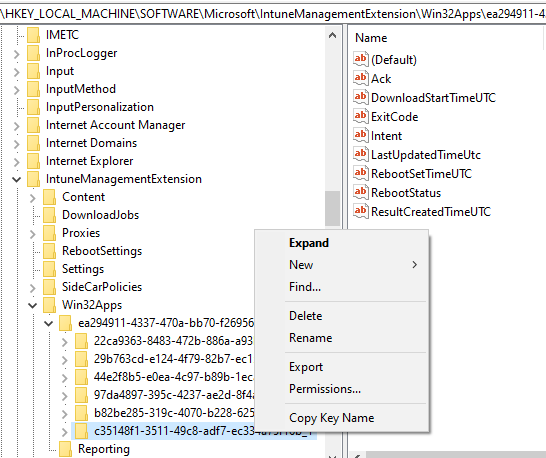Click the Internet Explorer folder icon
546x458 pixels.
click(x=33, y=161)
